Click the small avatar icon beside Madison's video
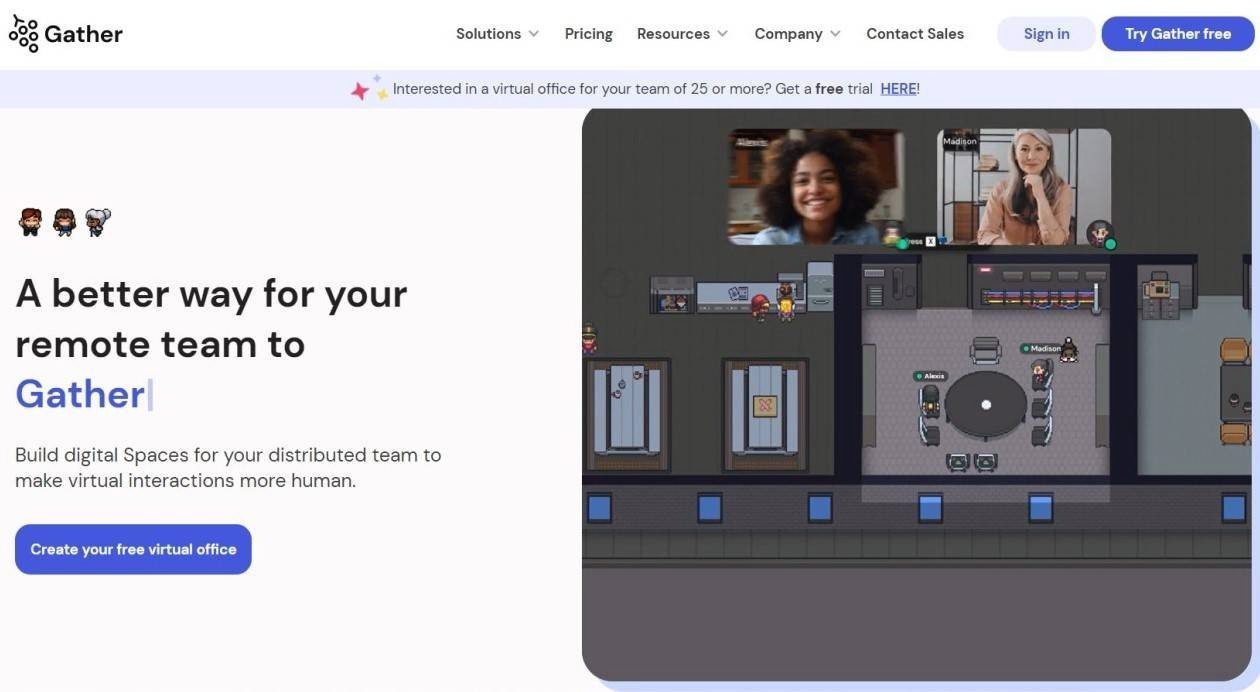 tap(1101, 234)
